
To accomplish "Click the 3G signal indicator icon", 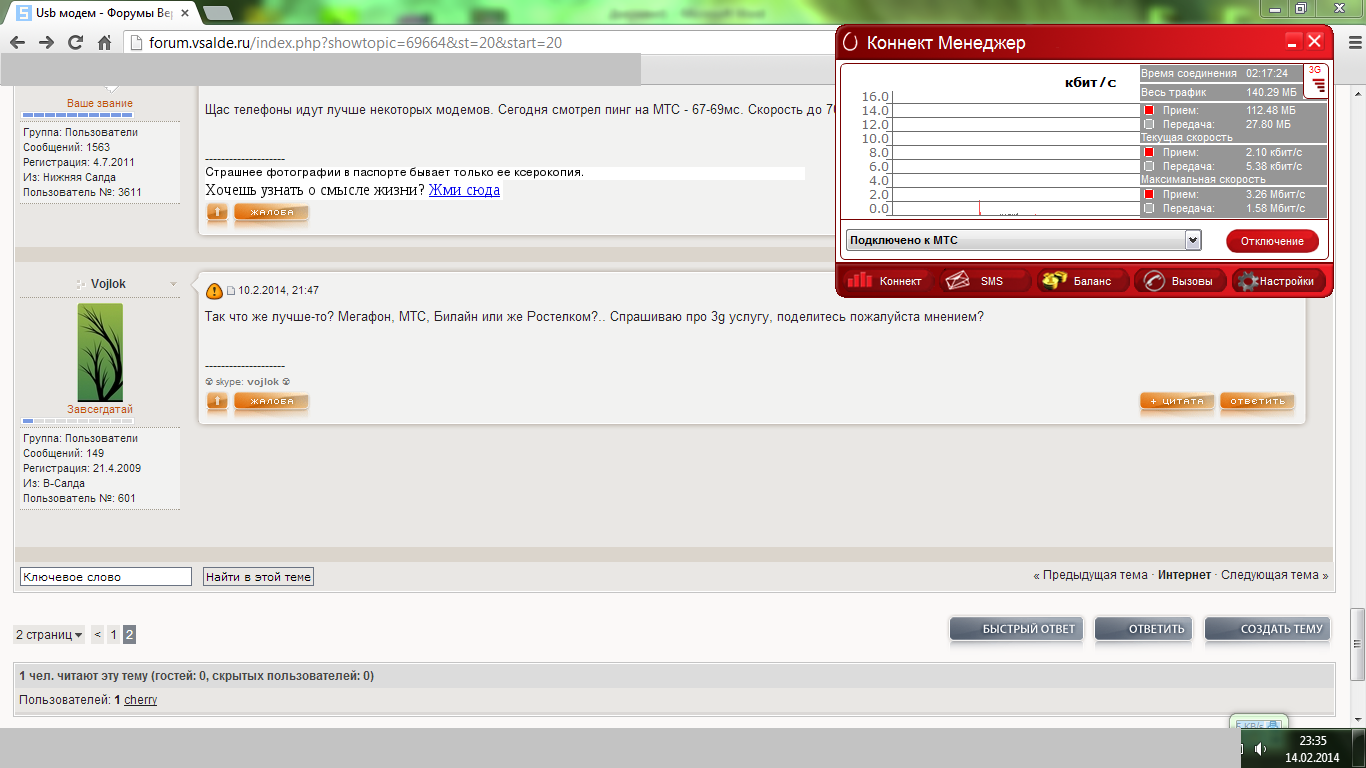I will click(1316, 79).
